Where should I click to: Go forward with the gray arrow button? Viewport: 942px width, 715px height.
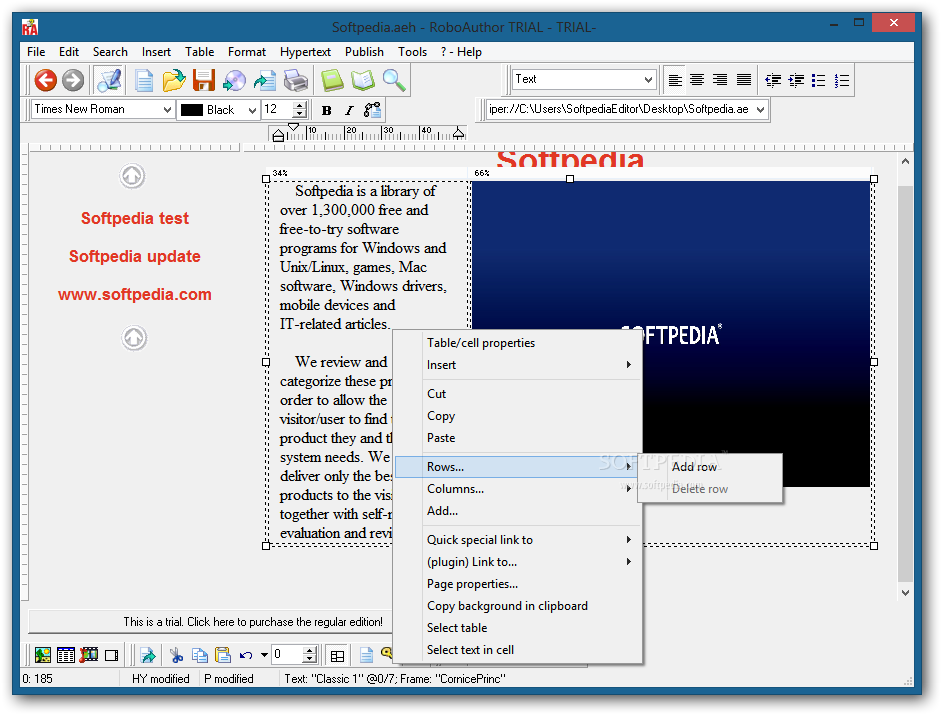(73, 80)
